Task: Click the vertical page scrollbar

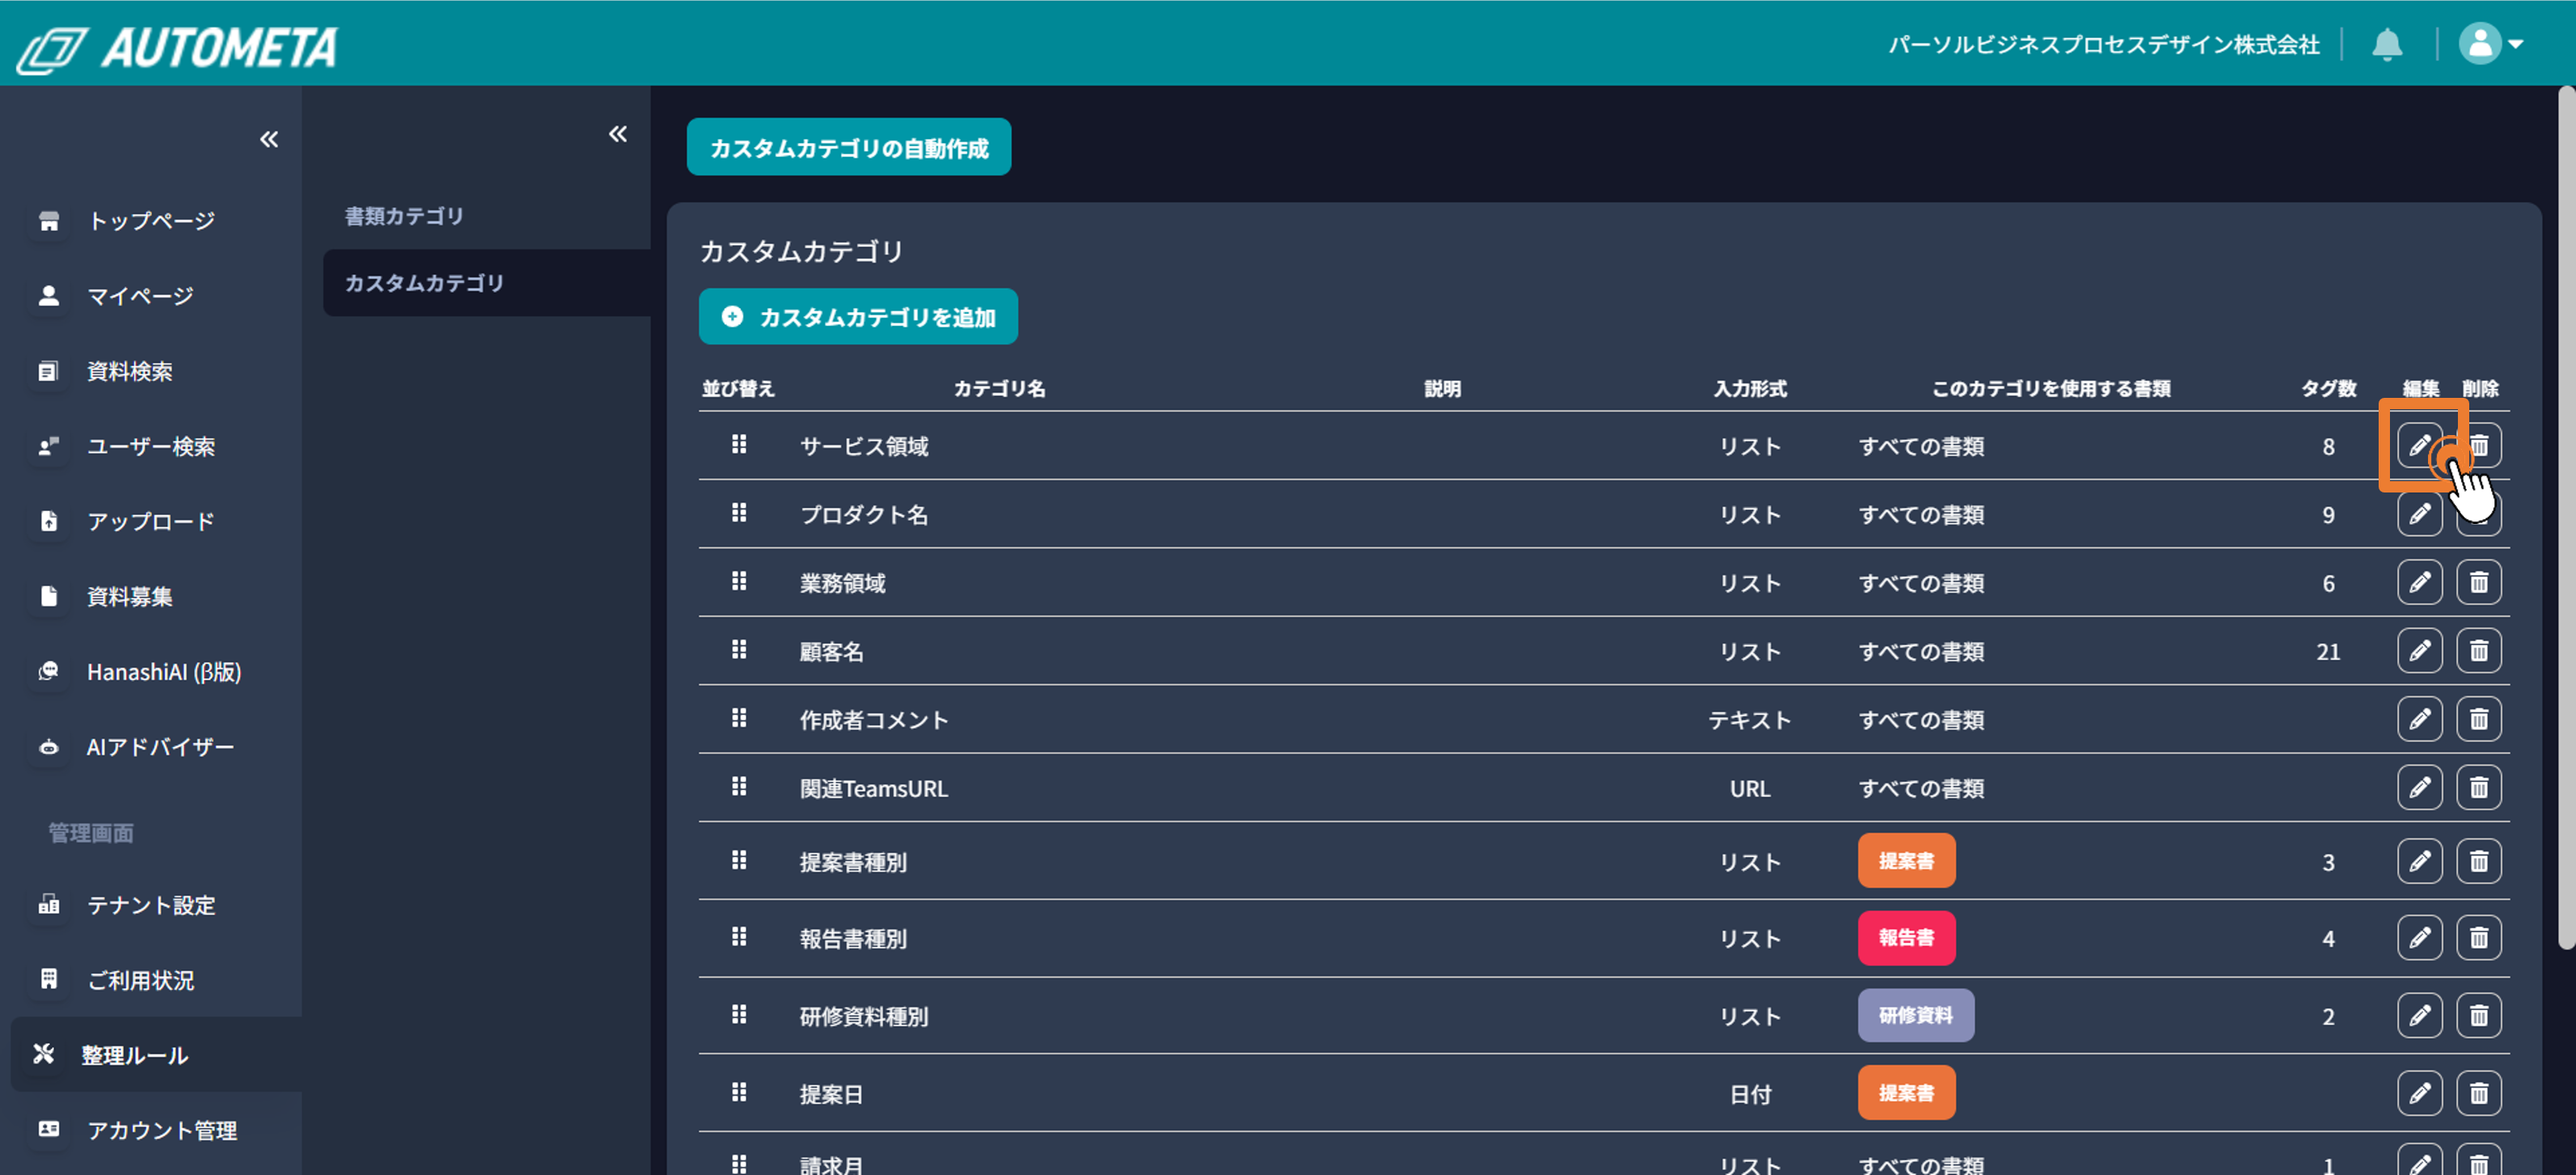Action: click(x=2566, y=518)
